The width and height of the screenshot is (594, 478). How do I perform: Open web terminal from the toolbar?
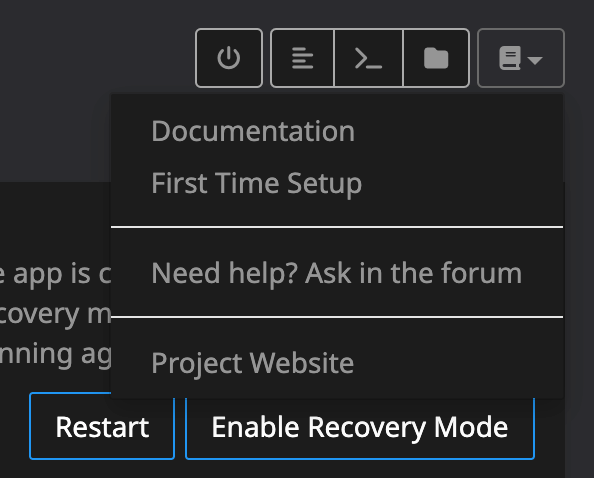pyautogui.click(x=369, y=58)
